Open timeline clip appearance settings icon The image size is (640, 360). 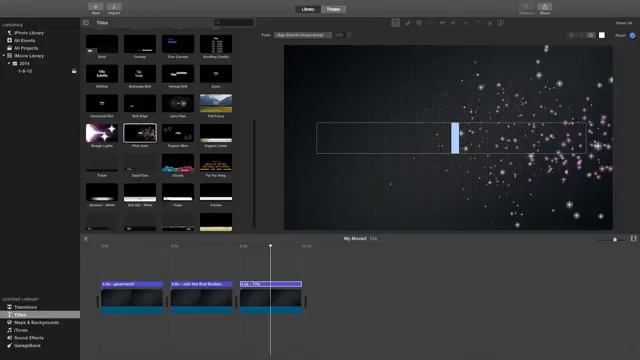pyautogui.click(x=633, y=238)
